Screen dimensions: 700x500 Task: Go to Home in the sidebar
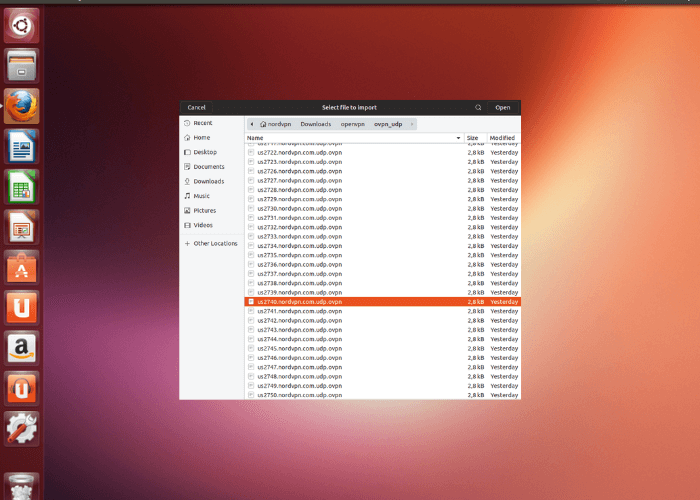pyautogui.click(x=212, y=138)
